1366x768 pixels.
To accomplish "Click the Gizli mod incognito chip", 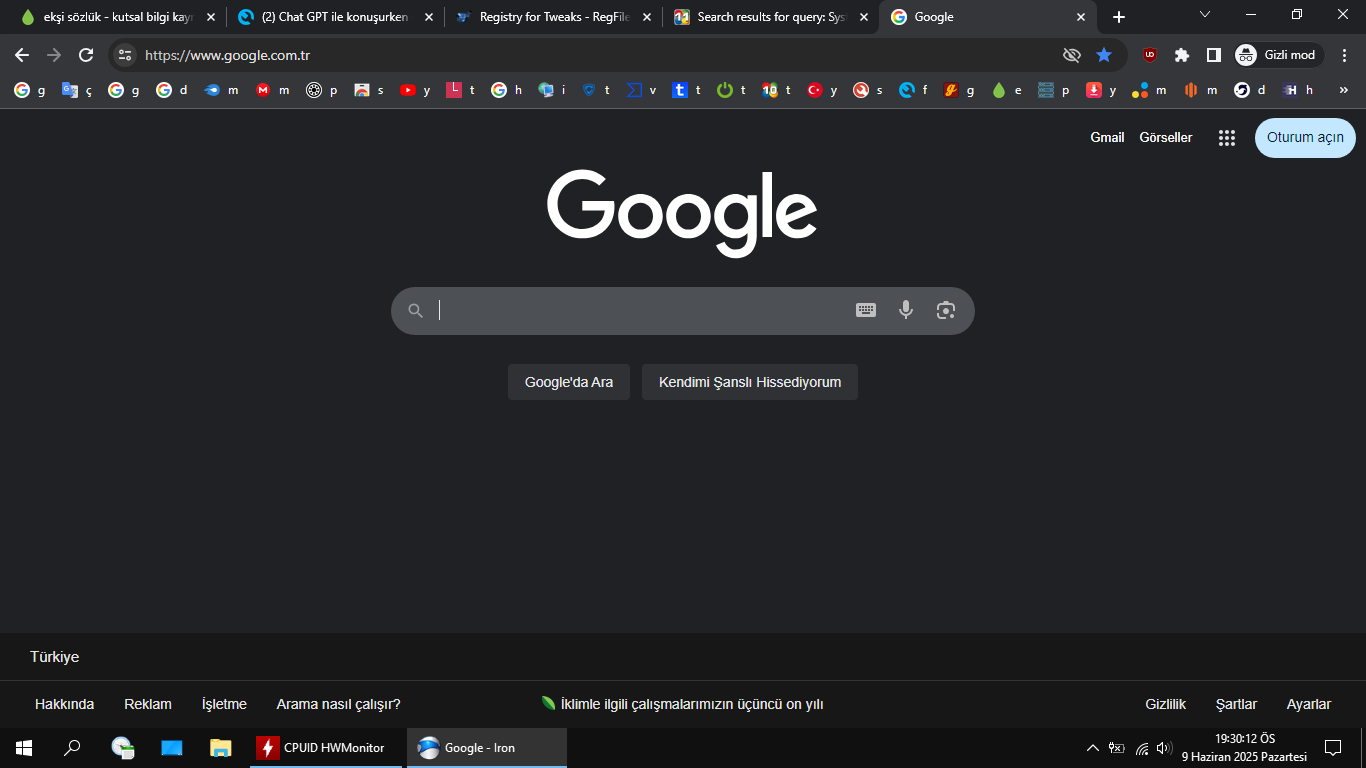I will 1279,55.
